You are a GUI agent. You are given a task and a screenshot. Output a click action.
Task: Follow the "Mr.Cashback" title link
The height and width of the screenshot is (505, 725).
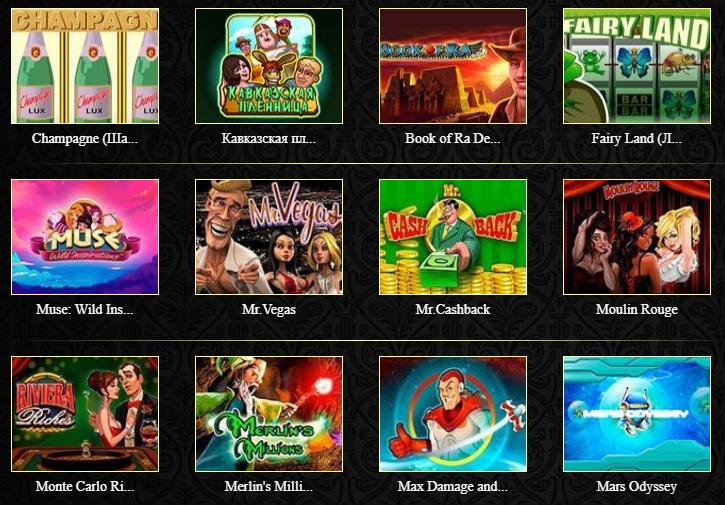453,309
